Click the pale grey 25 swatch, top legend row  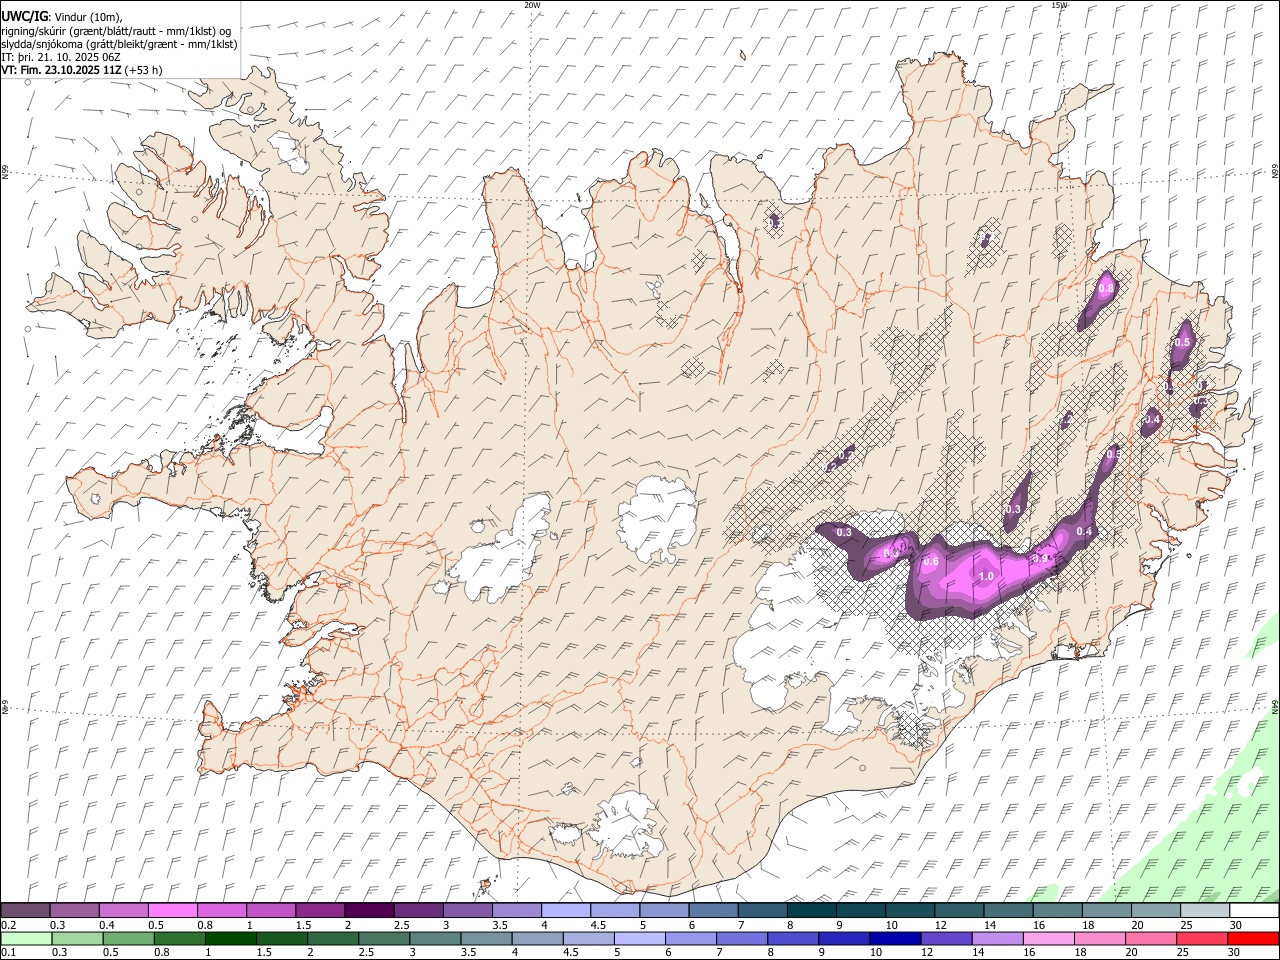[1206, 911]
